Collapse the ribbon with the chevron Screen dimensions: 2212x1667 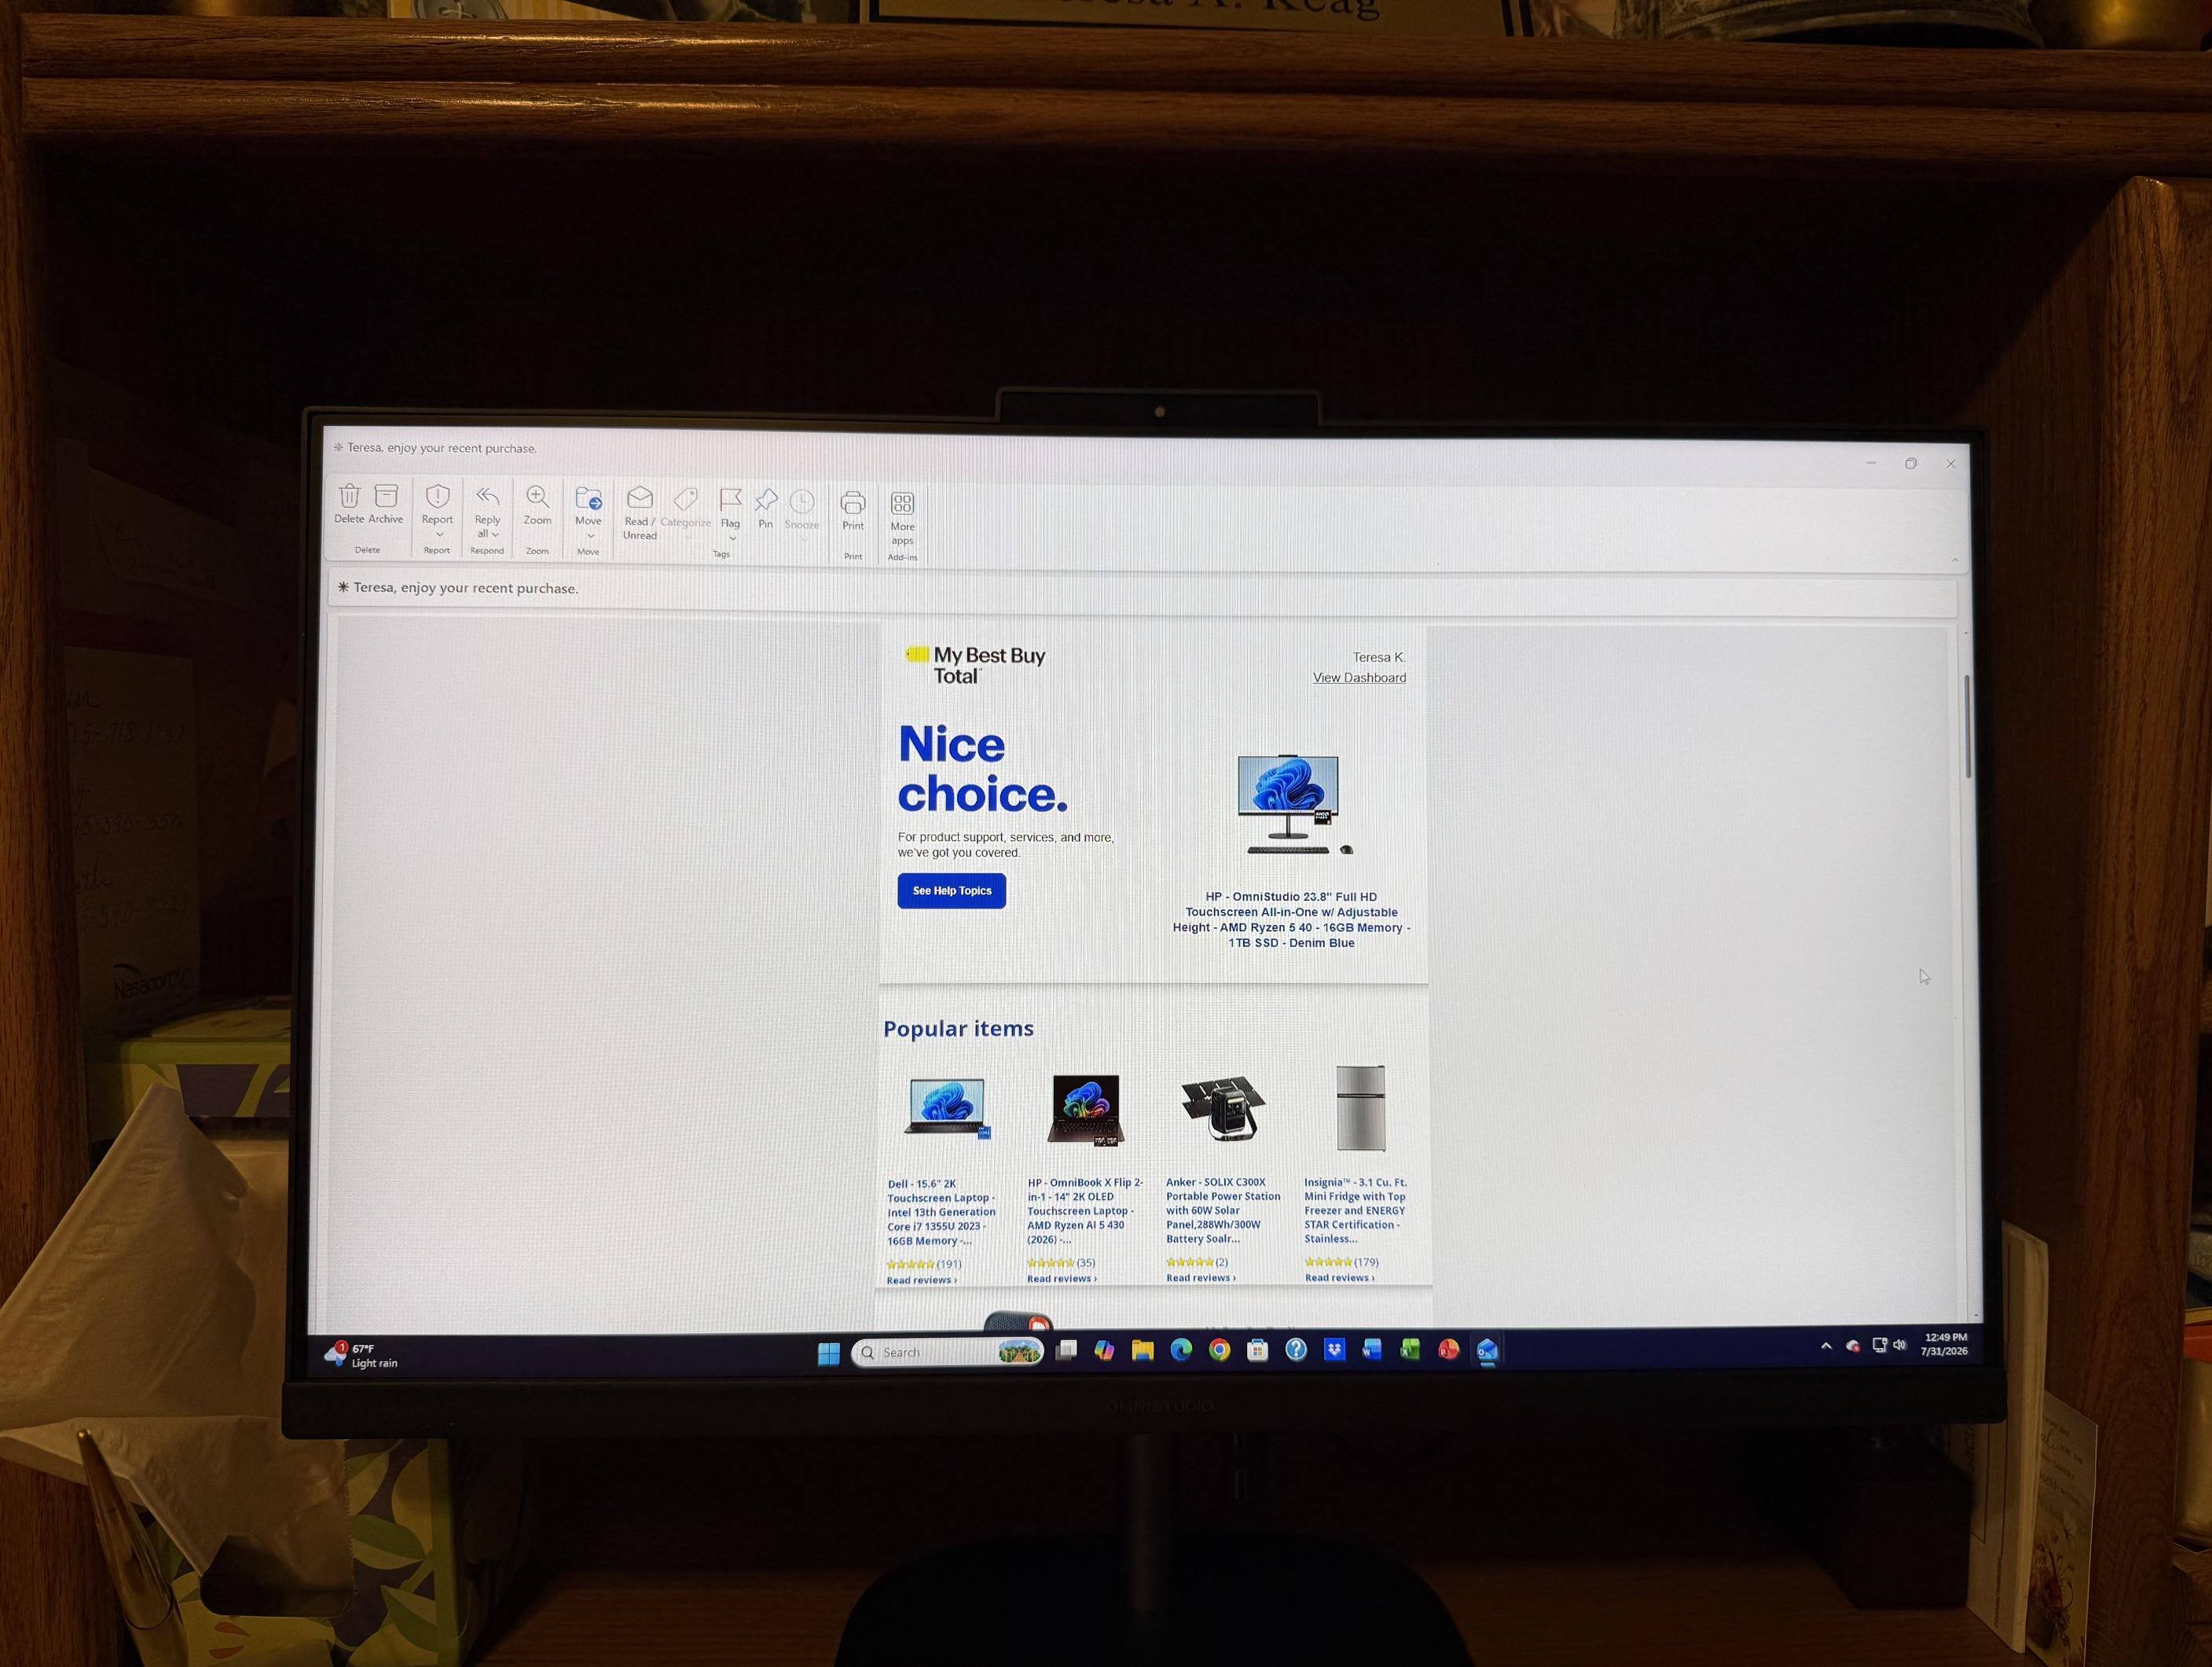[x=1954, y=560]
